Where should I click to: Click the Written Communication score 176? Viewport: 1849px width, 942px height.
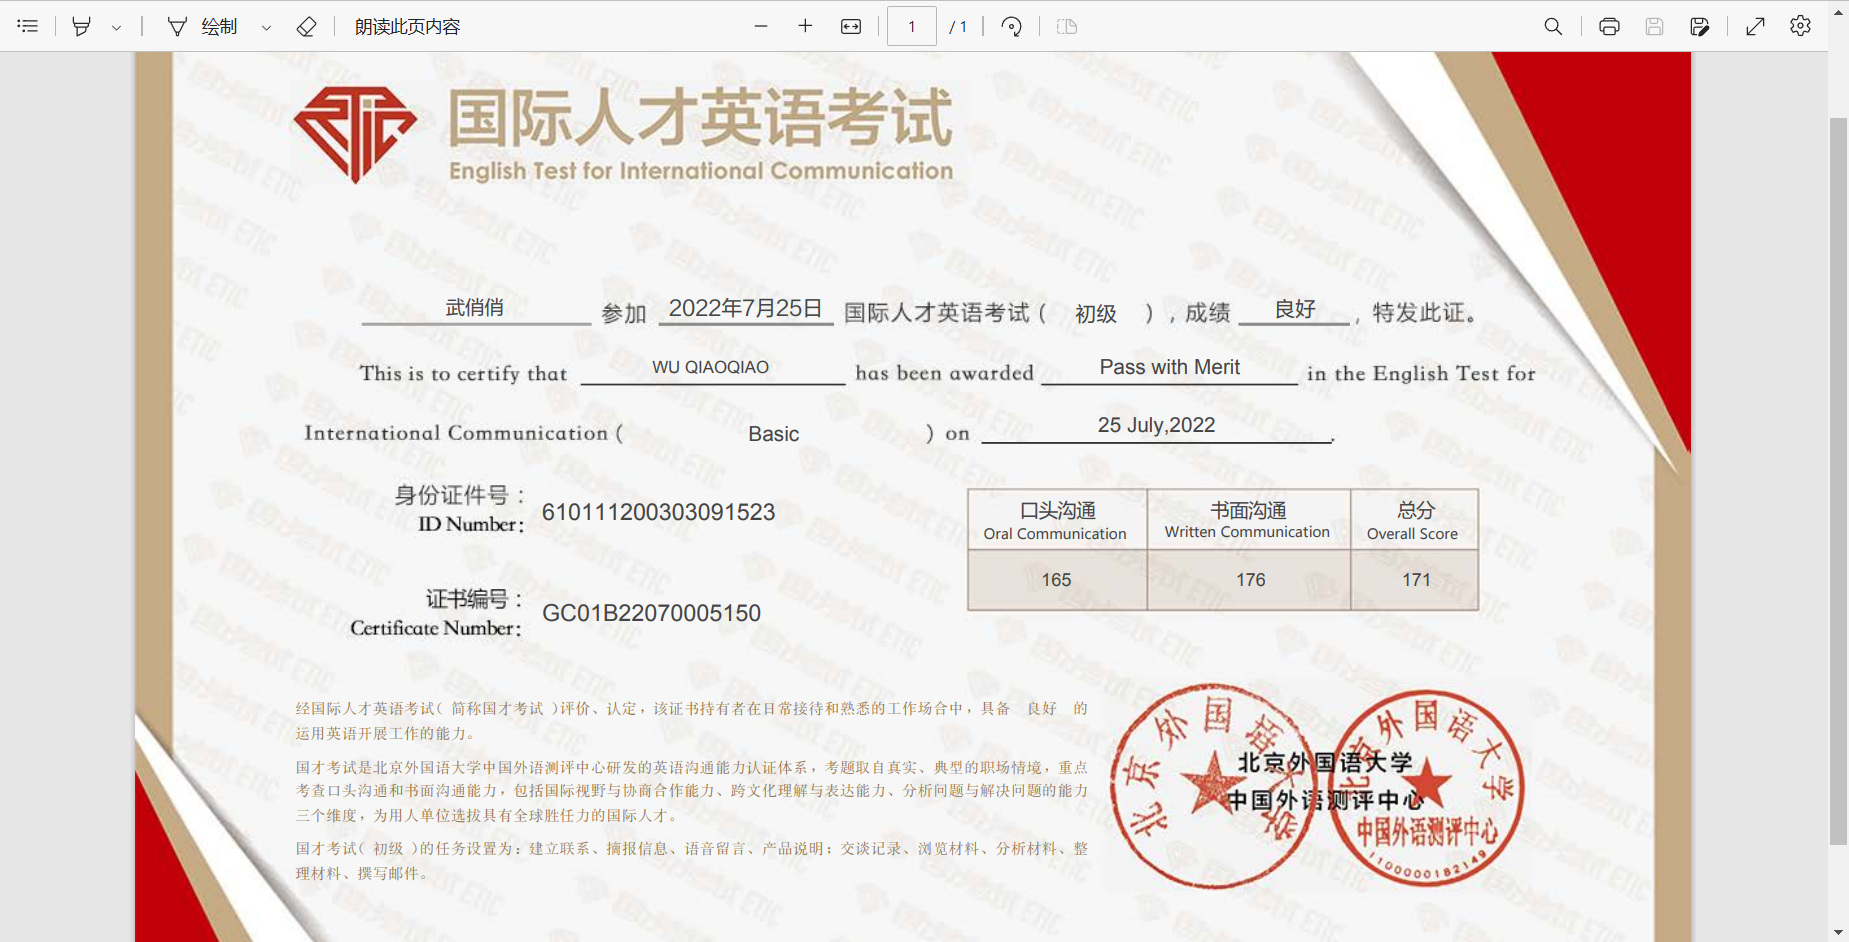click(x=1250, y=580)
